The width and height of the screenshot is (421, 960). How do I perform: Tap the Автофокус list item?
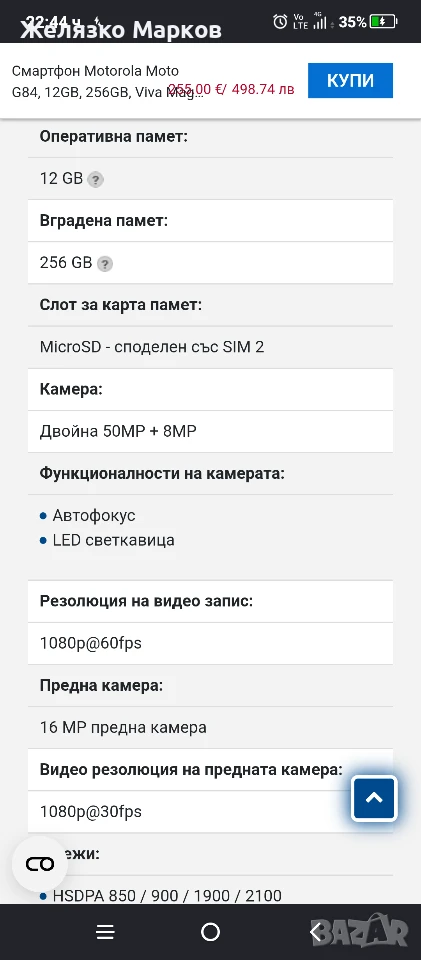(94, 516)
